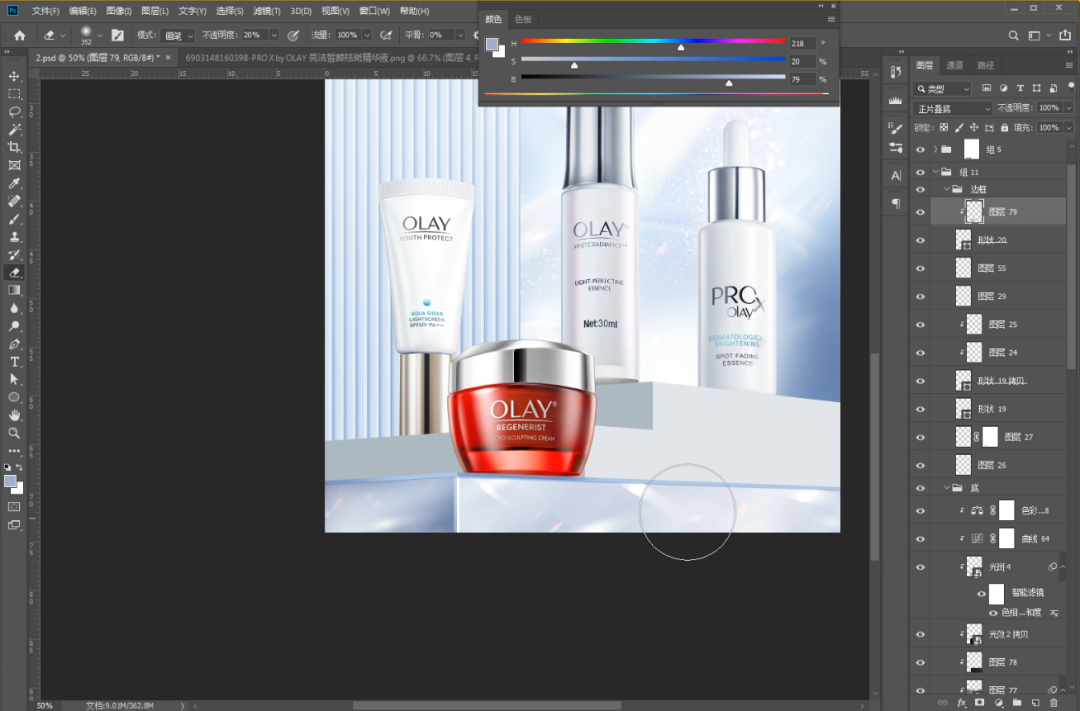Hide the 组 5 group layer
Image resolution: width=1080 pixels, height=711 pixels.
point(920,150)
